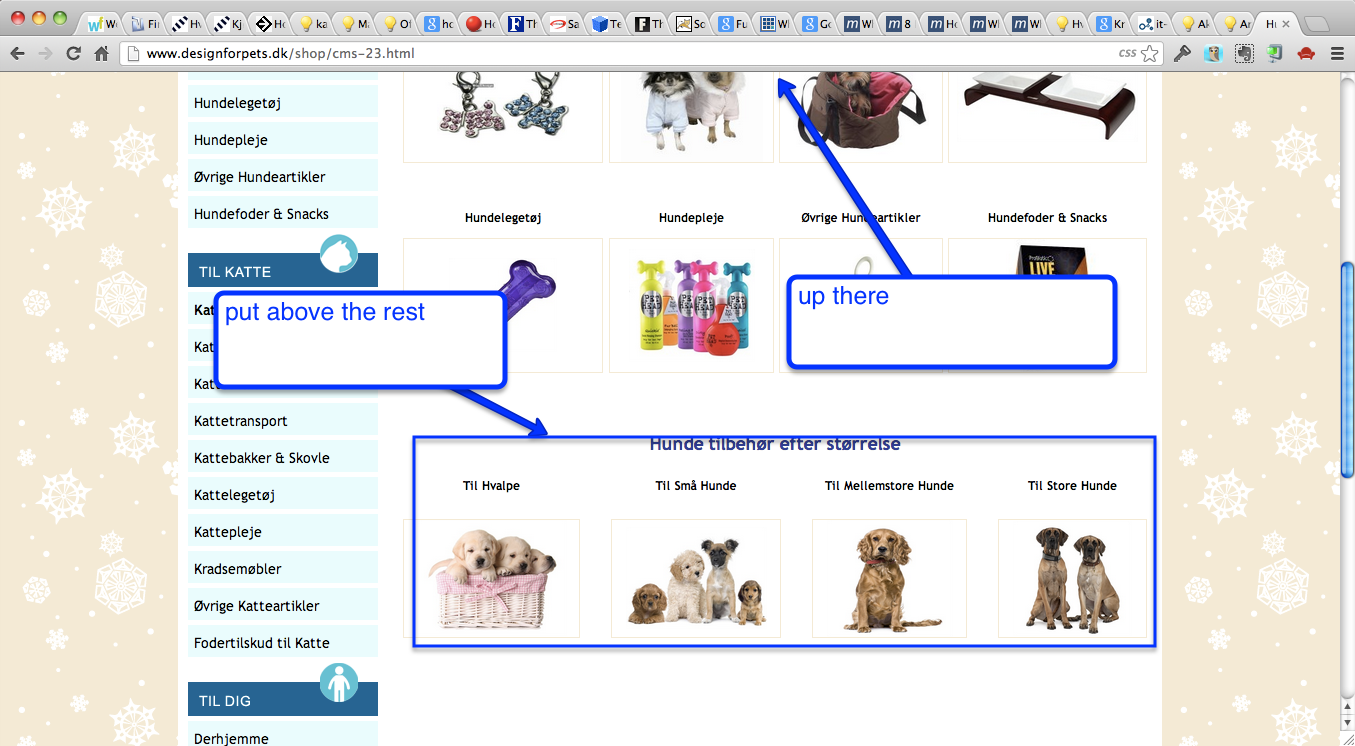Click the person icon beside TIL DIG
This screenshot has height=746, width=1355.
pyautogui.click(x=339, y=683)
